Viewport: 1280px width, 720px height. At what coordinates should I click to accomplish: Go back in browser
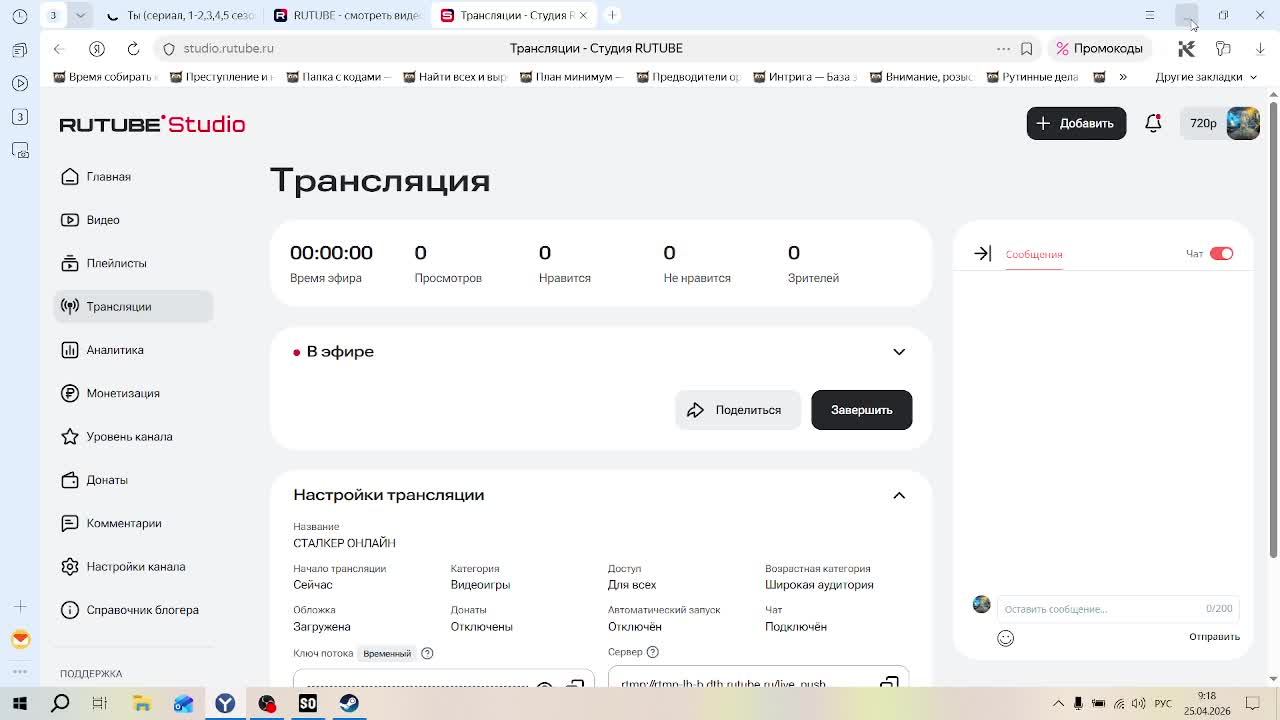pos(59,48)
